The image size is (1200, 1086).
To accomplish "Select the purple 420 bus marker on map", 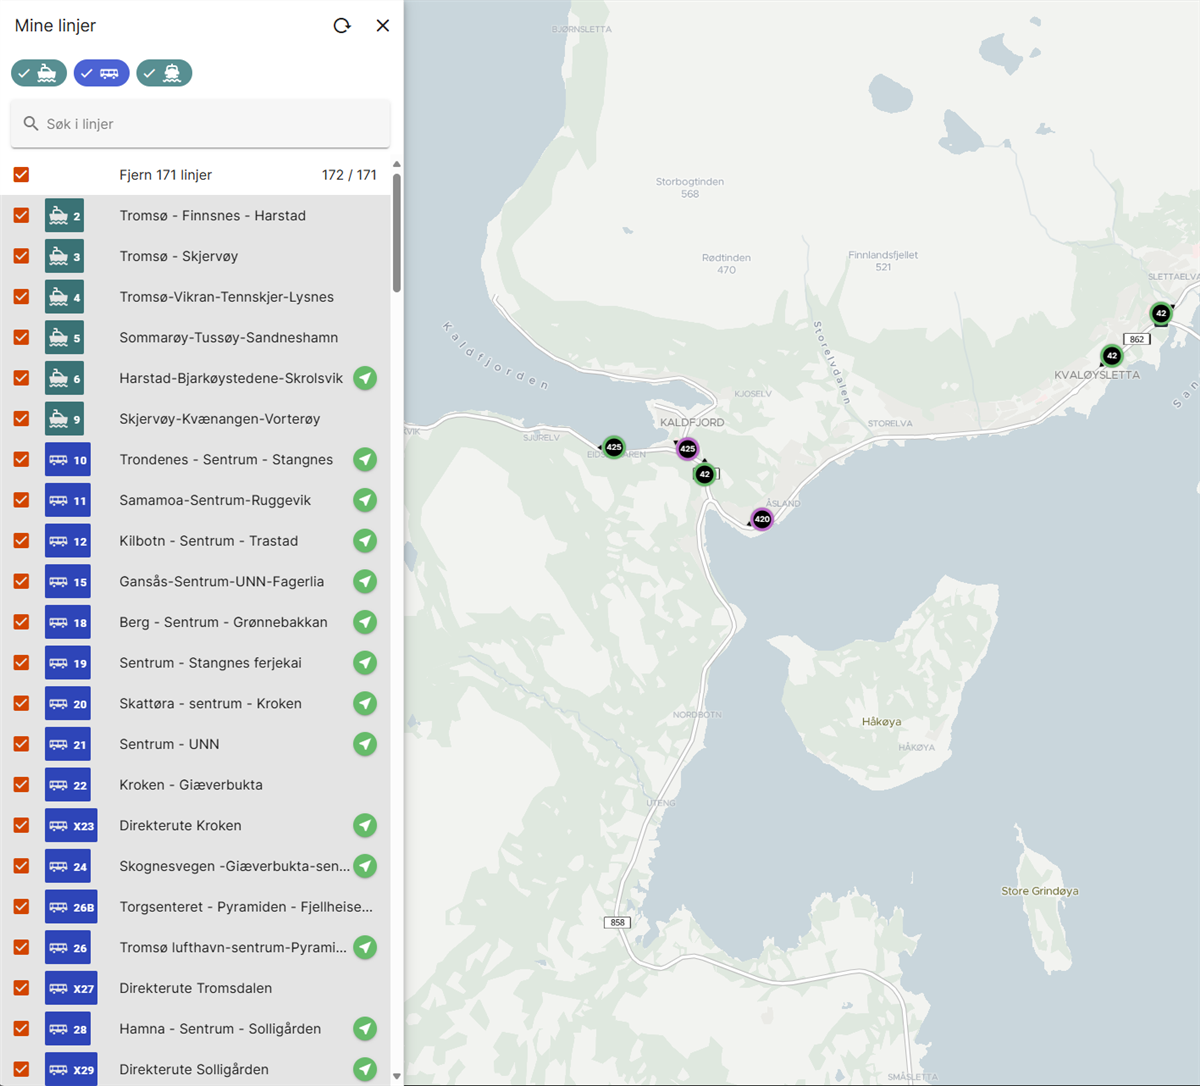I will tap(762, 519).
